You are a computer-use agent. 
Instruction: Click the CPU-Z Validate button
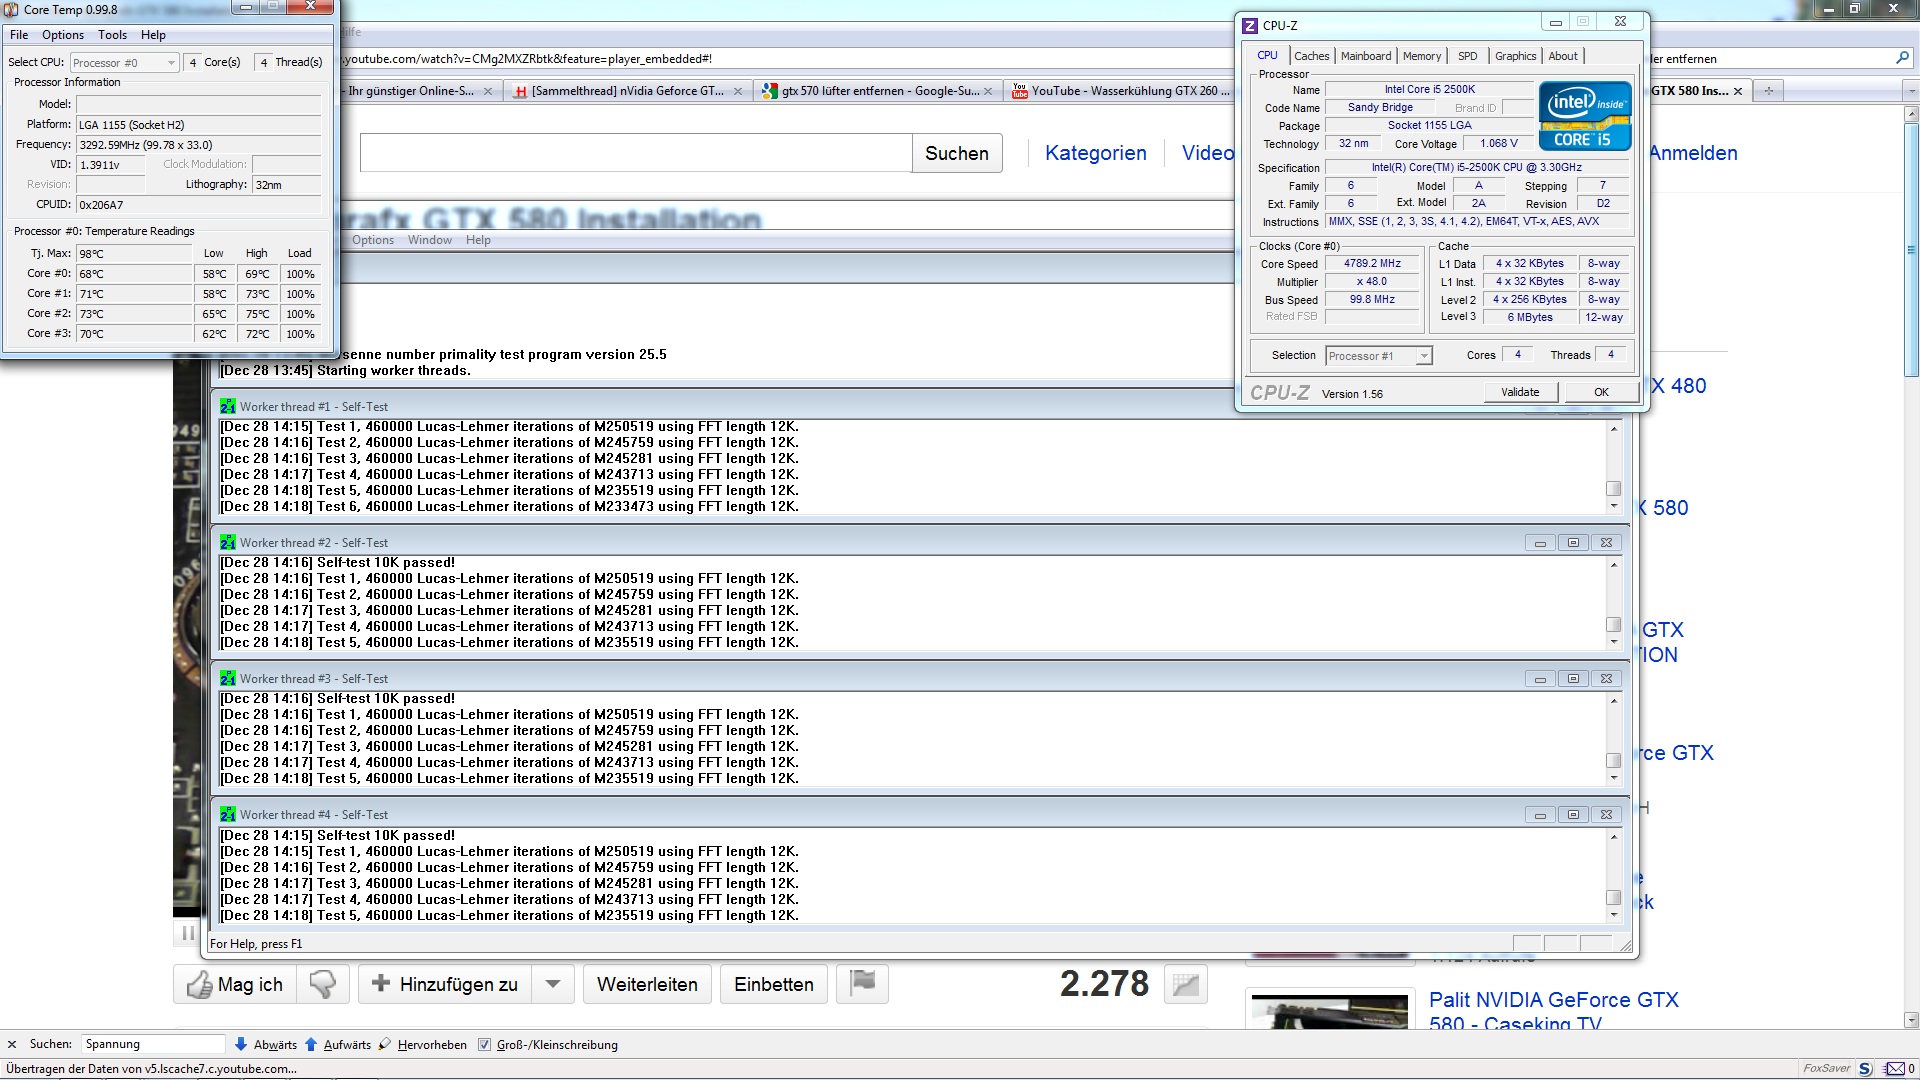coord(1520,392)
